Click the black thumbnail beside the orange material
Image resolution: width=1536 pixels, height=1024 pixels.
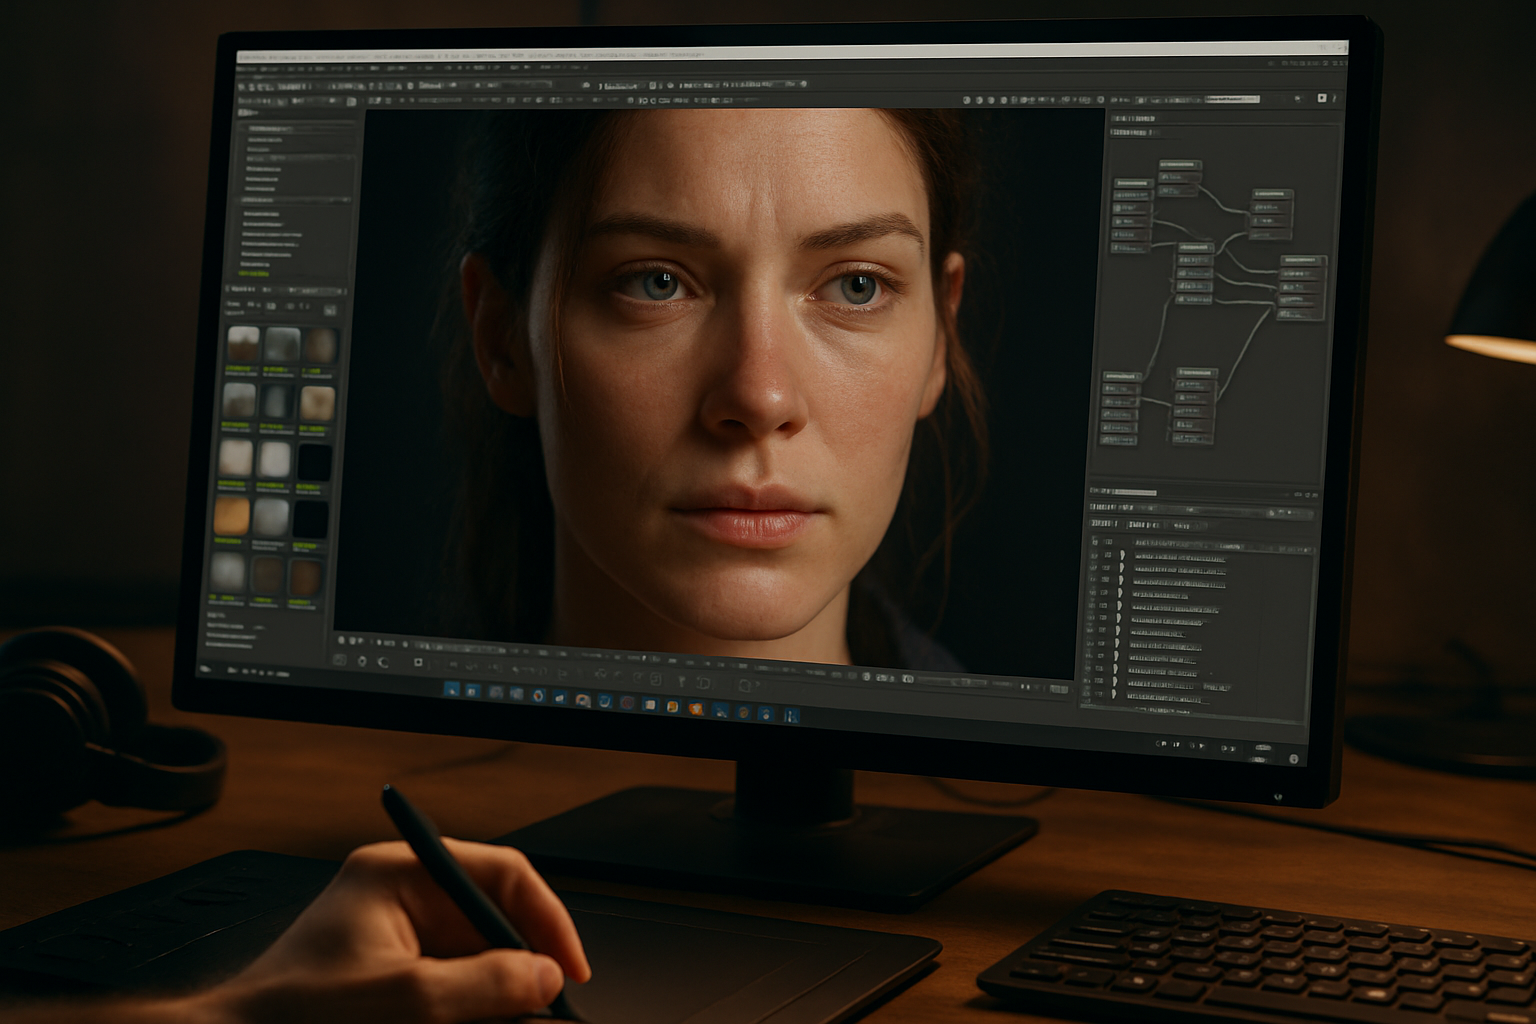(x=310, y=520)
